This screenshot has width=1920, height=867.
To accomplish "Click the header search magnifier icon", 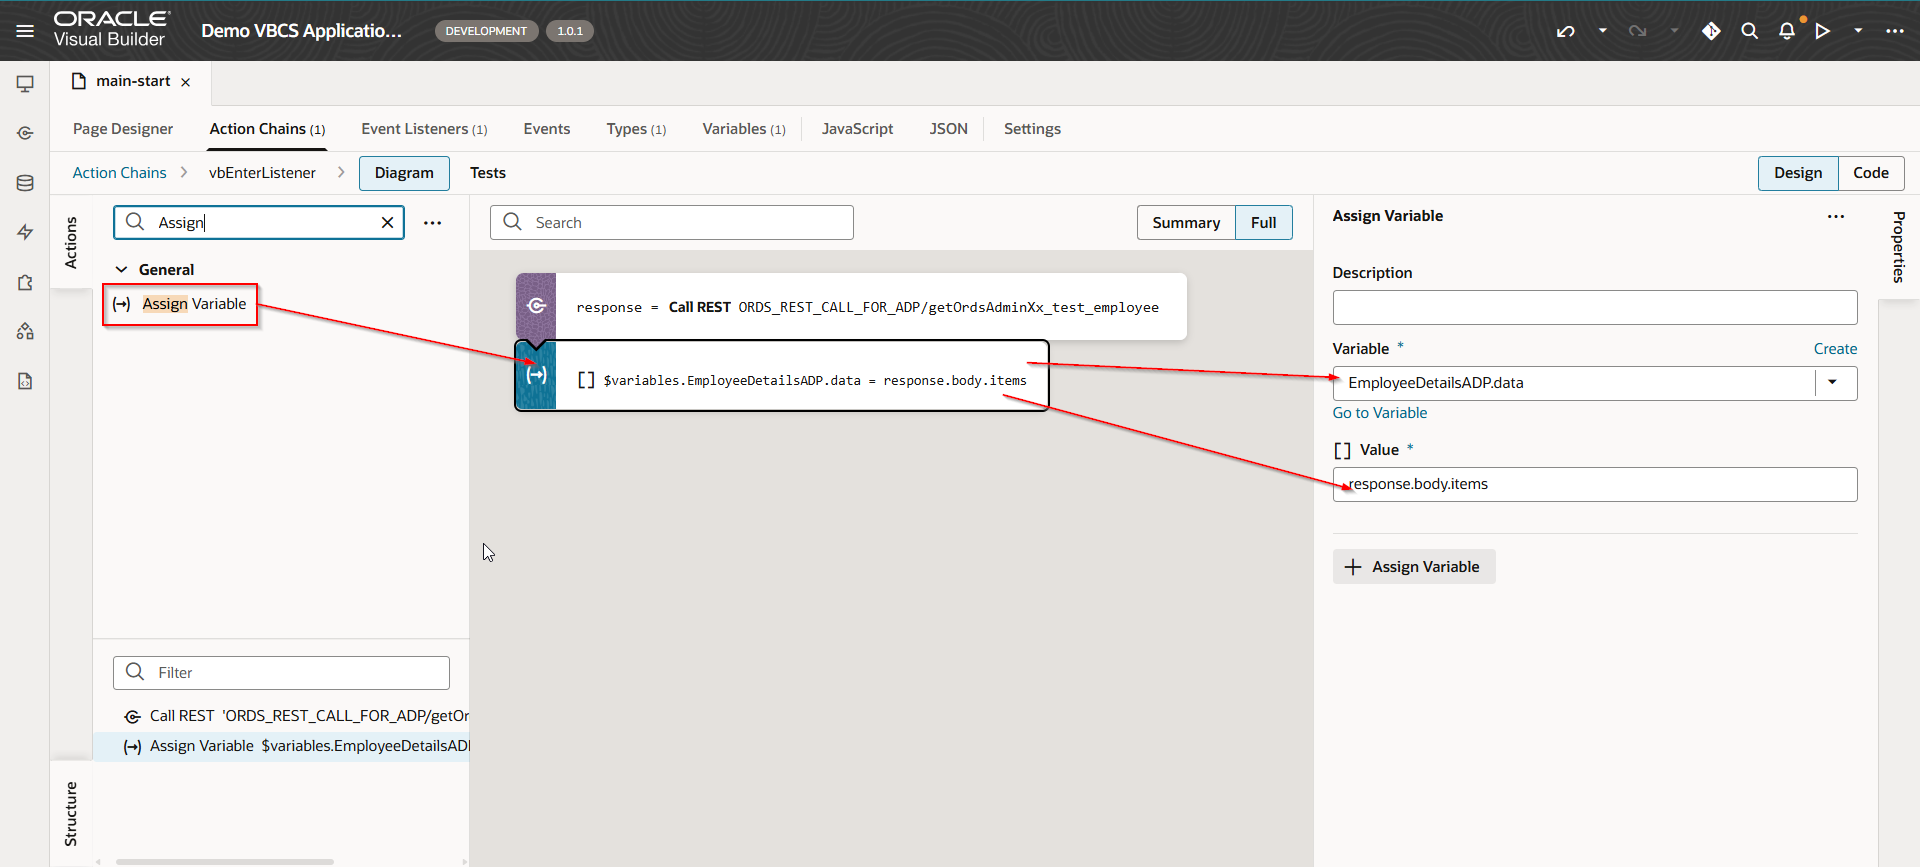I will (1749, 31).
